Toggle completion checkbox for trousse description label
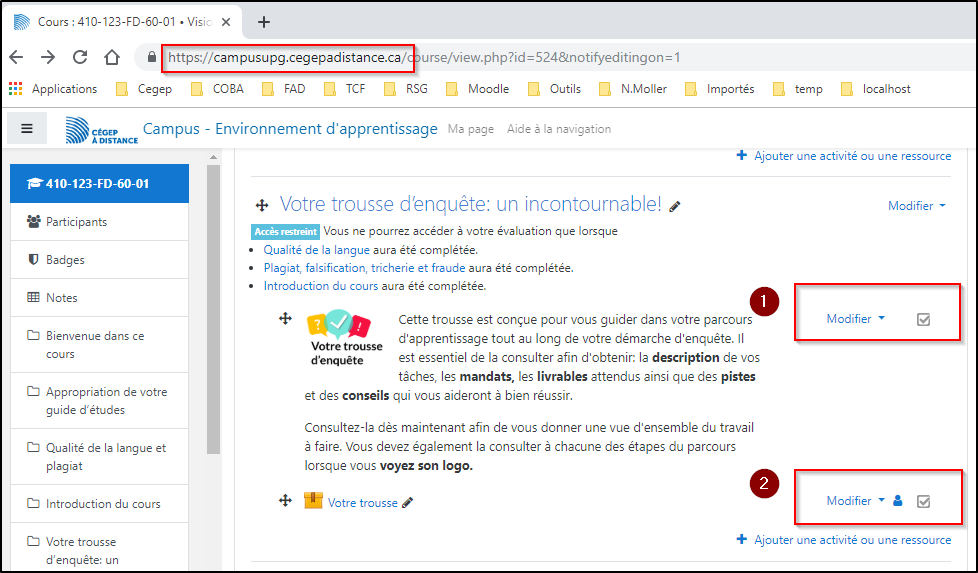The height and width of the screenshot is (573, 978). 923,320
